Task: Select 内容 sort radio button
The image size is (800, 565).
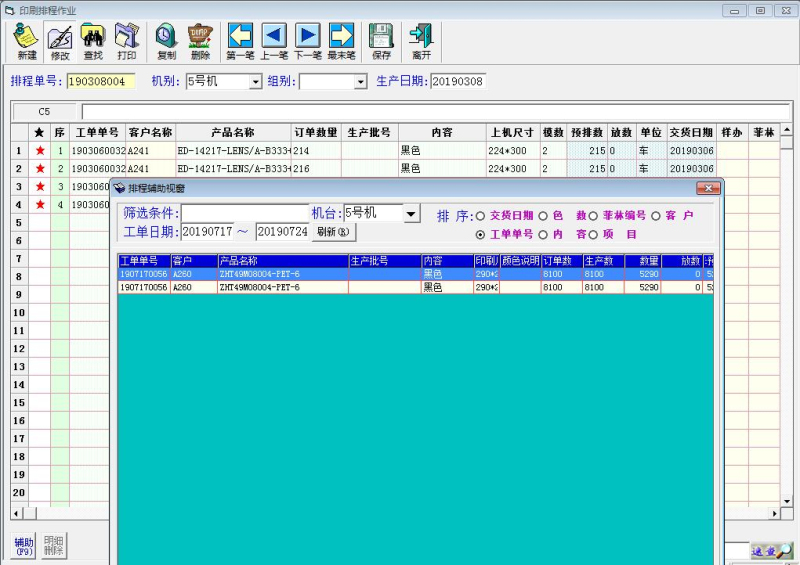Action: [x=543, y=235]
